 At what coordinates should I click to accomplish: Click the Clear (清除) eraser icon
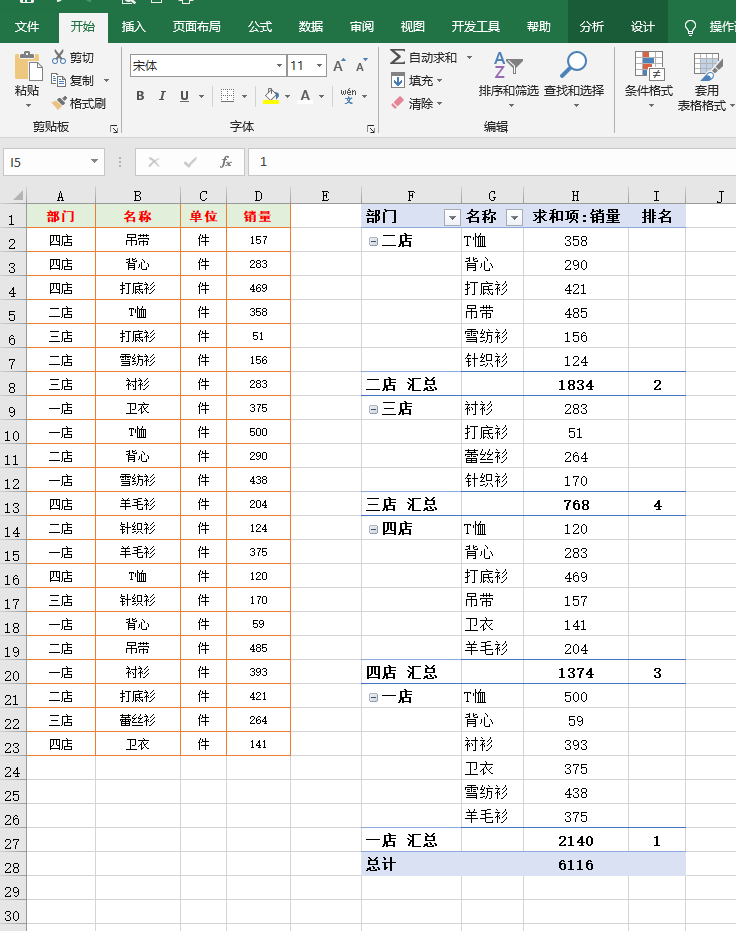398,103
